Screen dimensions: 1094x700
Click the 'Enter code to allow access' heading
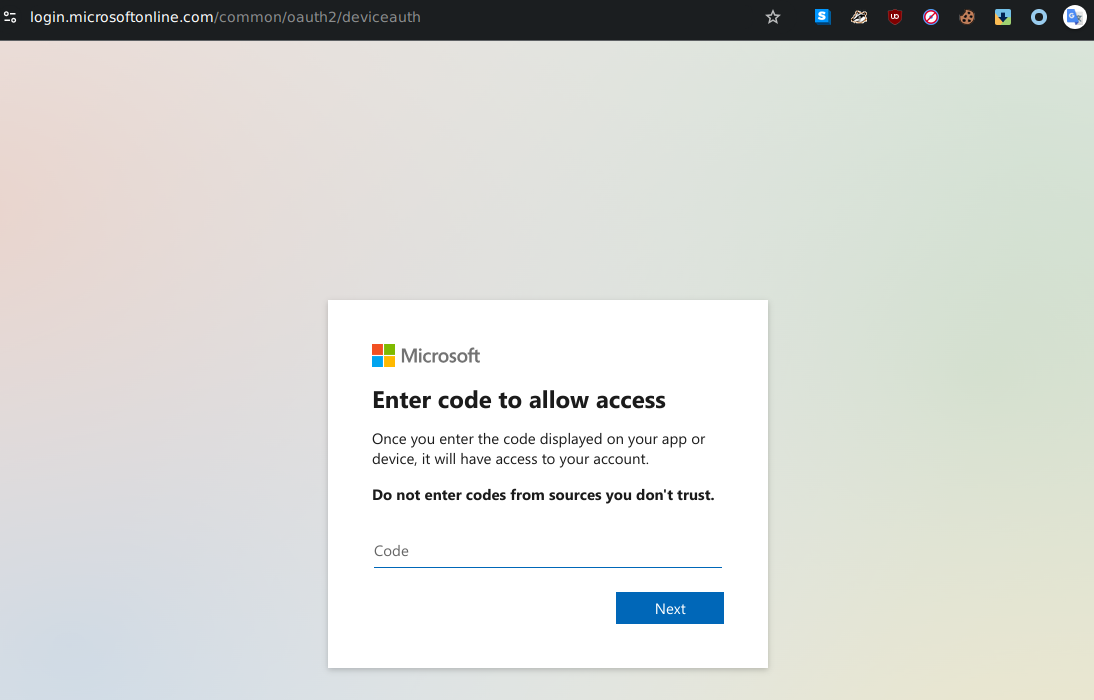(x=519, y=400)
